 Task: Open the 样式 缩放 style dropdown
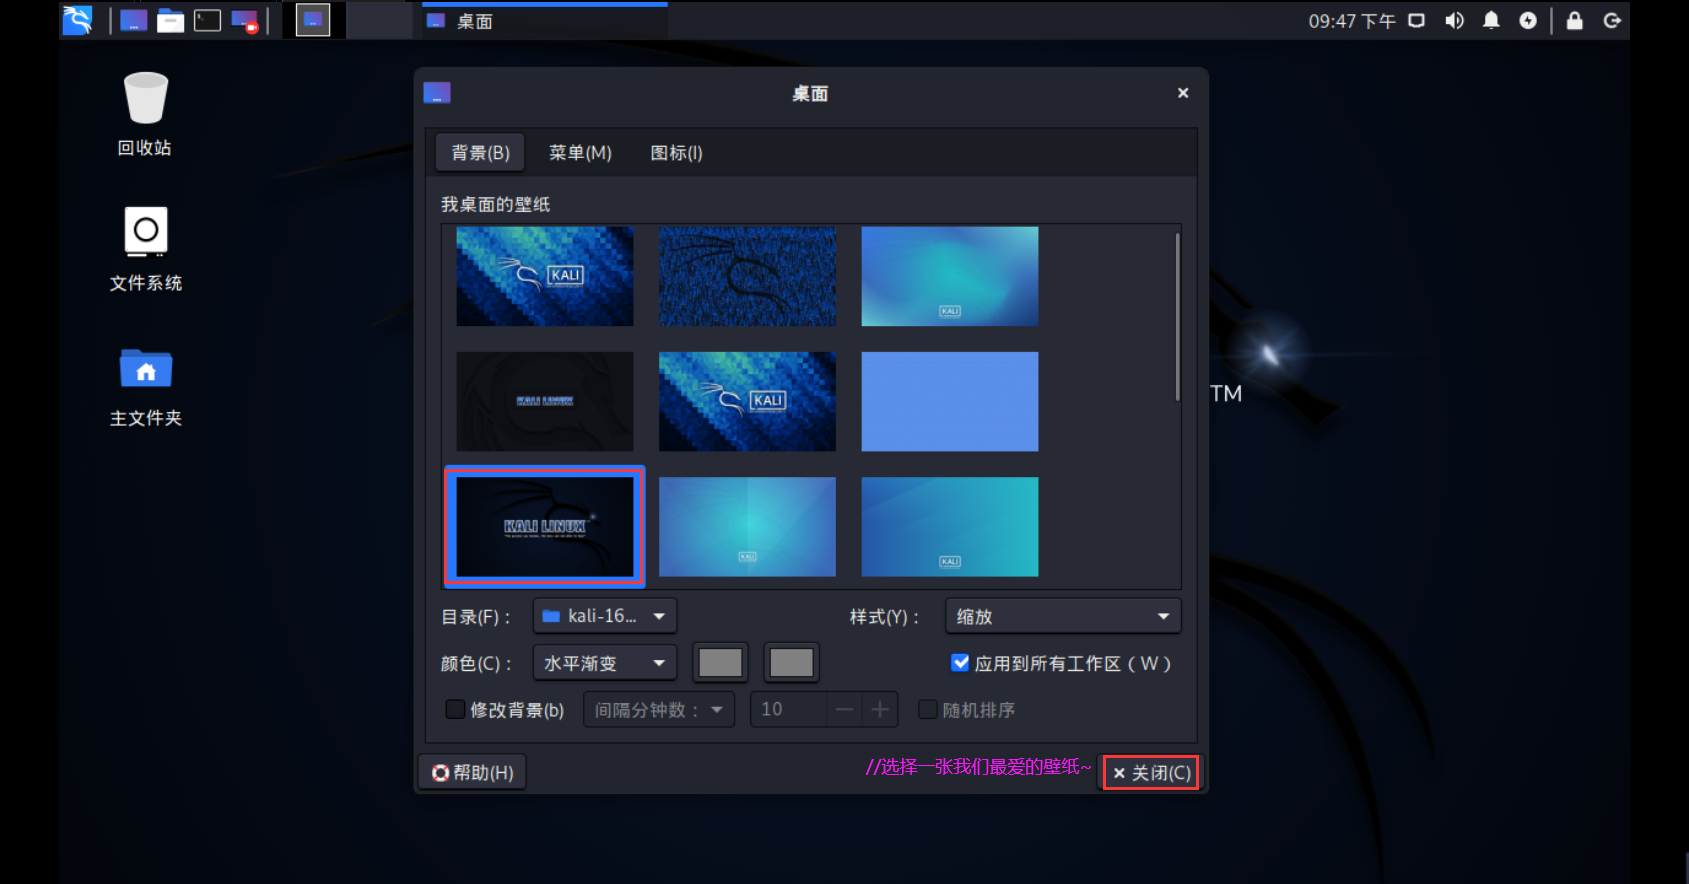point(1062,616)
